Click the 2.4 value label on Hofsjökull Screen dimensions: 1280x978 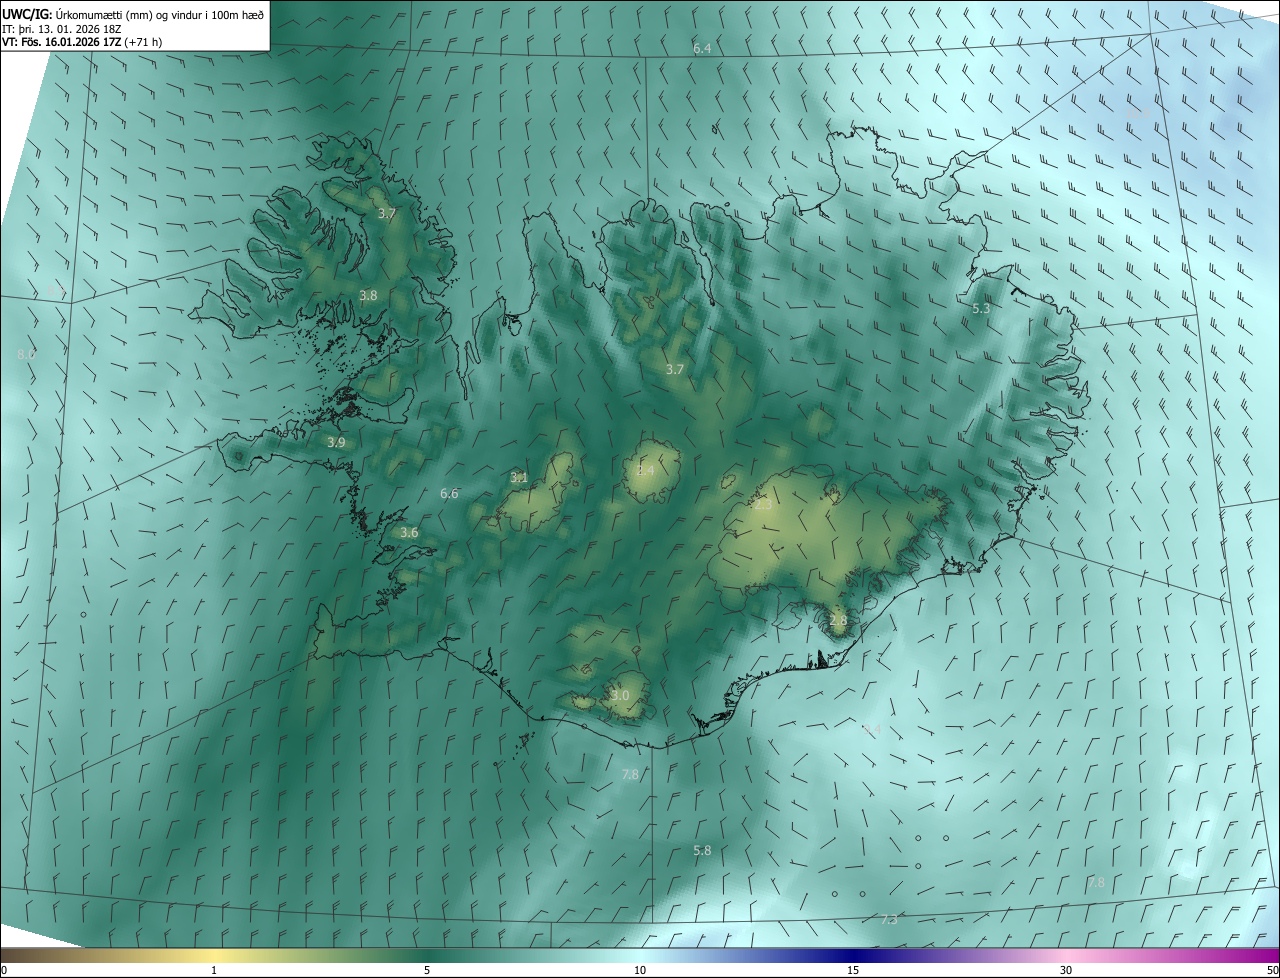pyautogui.click(x=646, y=470)
